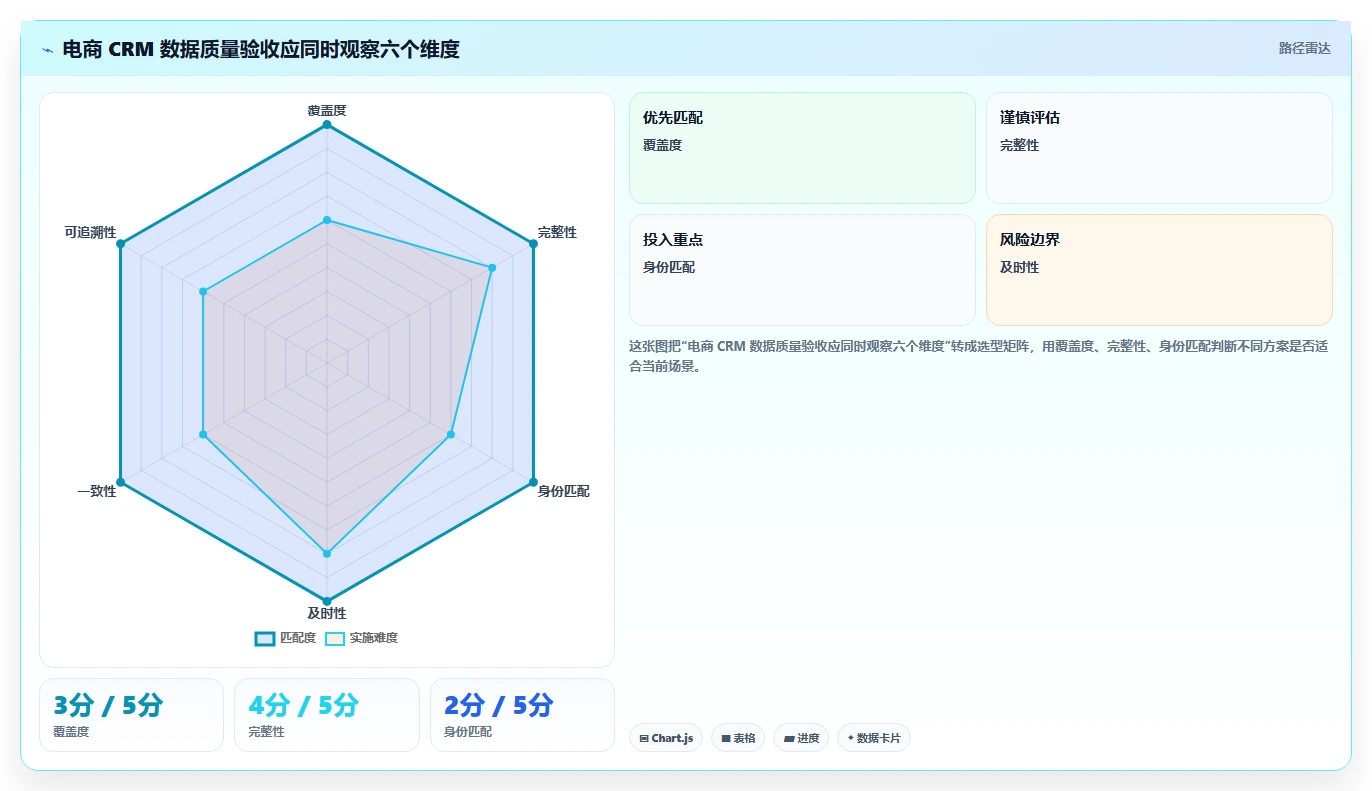Image resolution: width=1372 pixels, height=791 pixels.
Task: Open the 优先匹配 card
Action: click(x=802, y=148)
